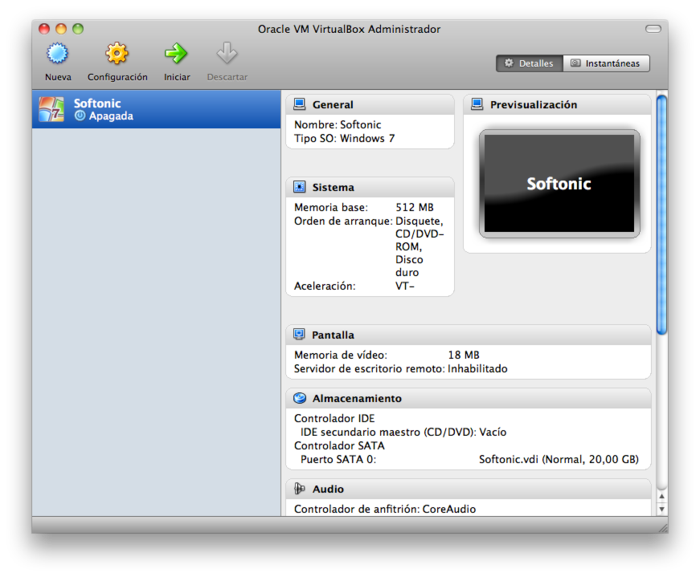Click the Pantalla section display icon
The image size is (700, 577).
click(x=299, y=334)
